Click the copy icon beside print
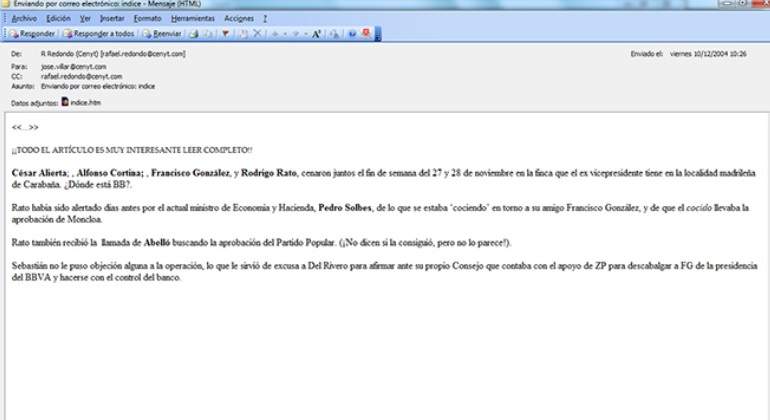This screenshot has height=420, width=770. pyautogui.click(x=208, y=34)
